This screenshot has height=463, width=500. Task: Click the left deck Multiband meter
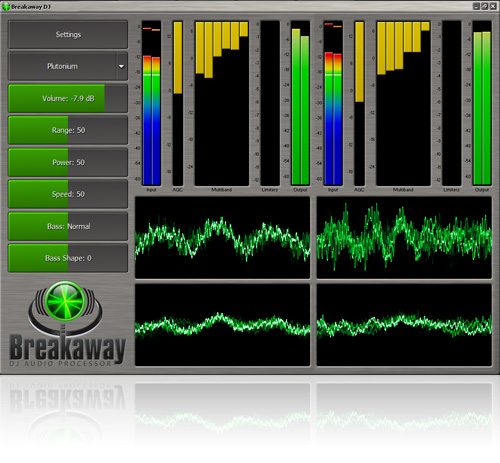[222, 103]
